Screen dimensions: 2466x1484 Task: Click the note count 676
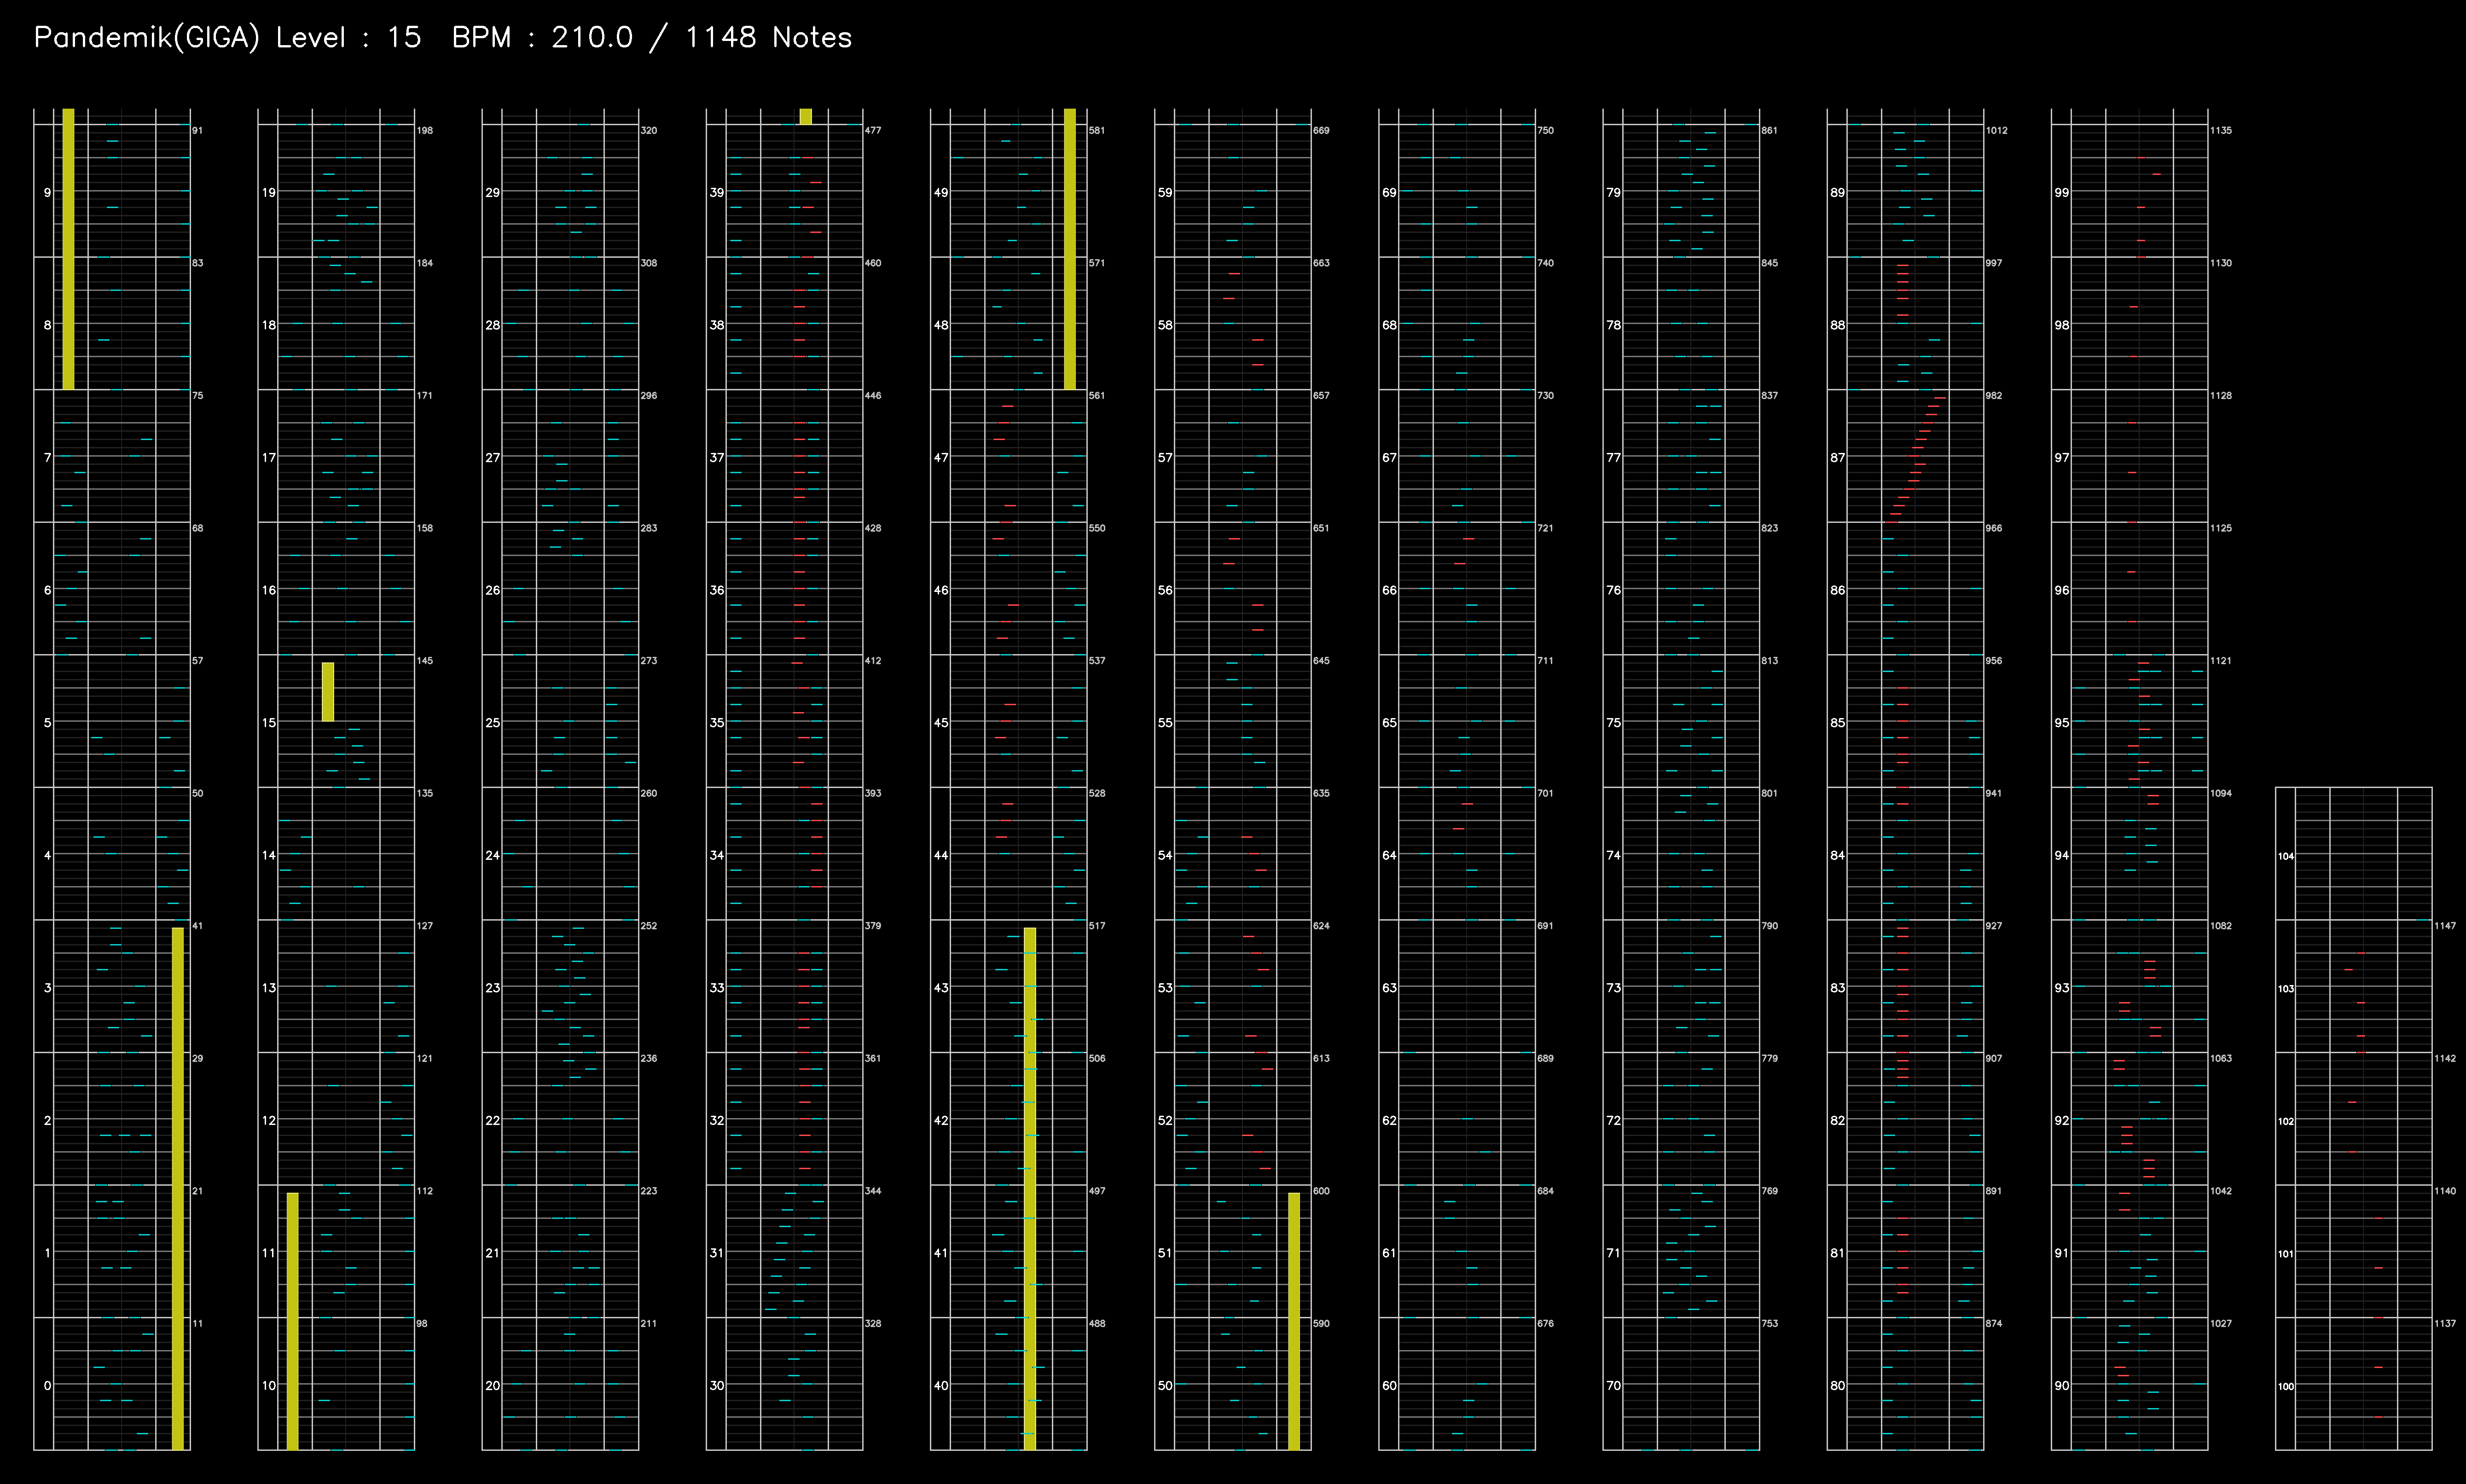[1545, 1324]
